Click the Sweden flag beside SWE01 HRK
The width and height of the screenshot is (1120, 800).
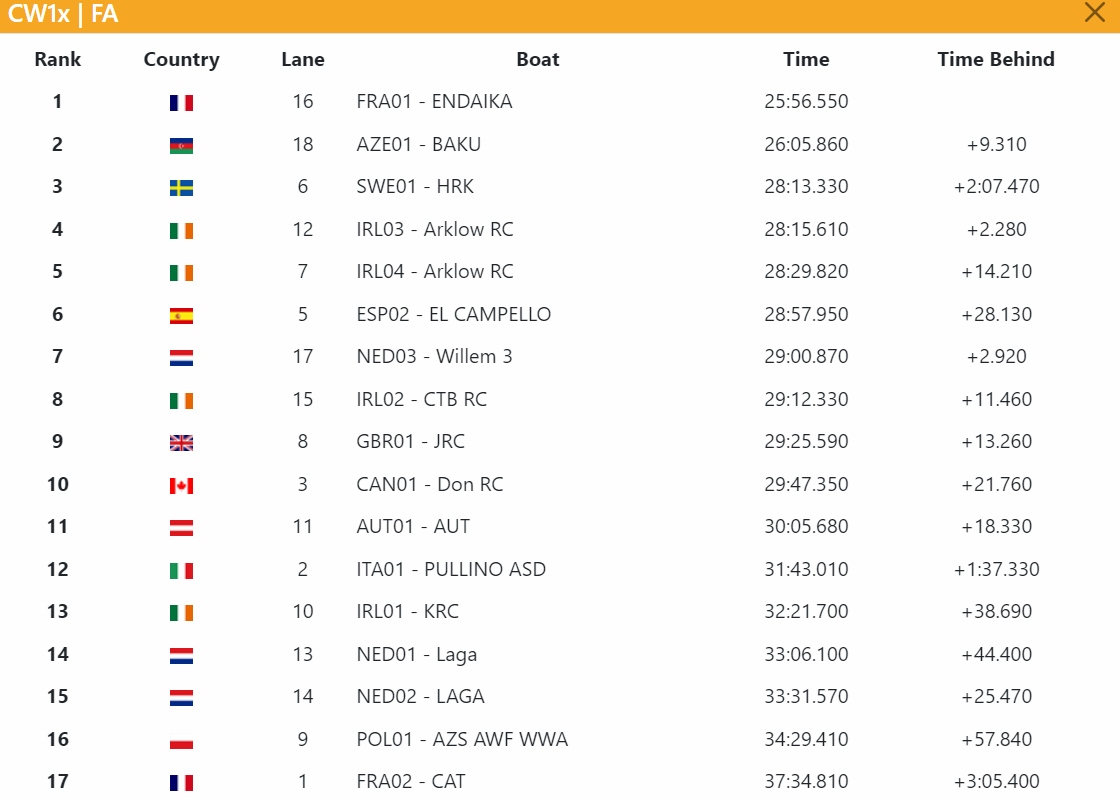click(181, 188)
